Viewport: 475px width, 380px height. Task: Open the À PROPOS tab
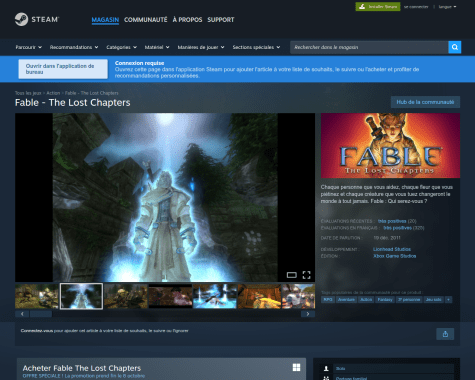[x=187, y=20]
